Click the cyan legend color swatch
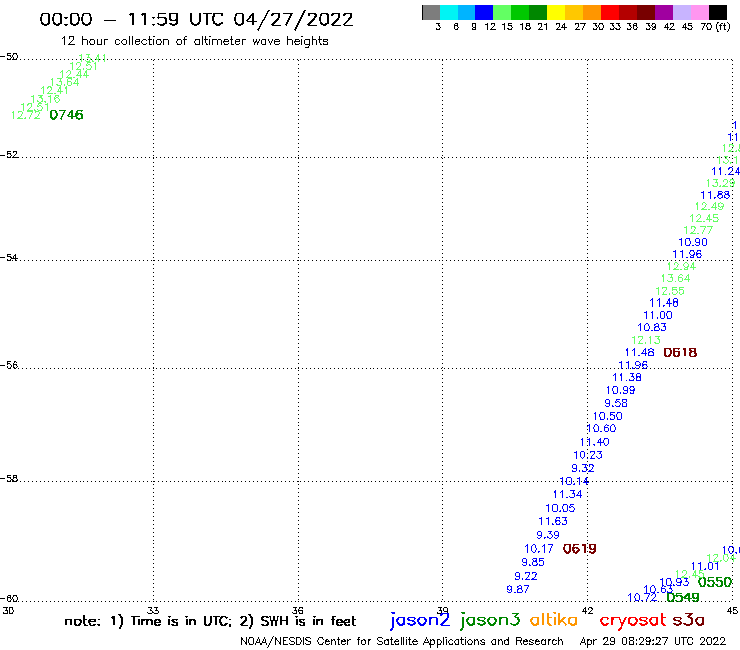This screenshot has width=740, height=650. click(449, 12)
